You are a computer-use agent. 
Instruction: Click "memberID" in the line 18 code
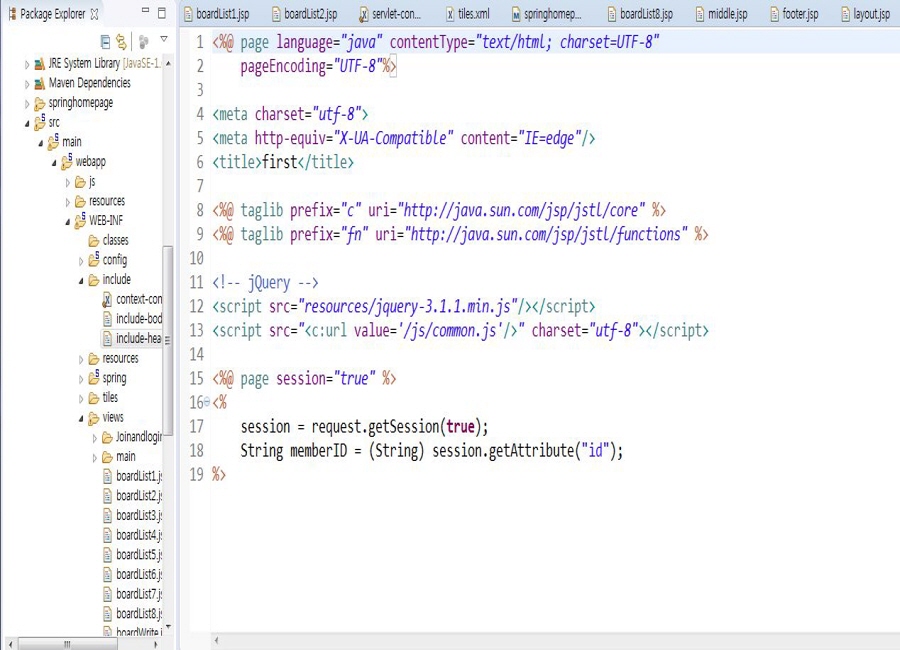pos(319,451)
